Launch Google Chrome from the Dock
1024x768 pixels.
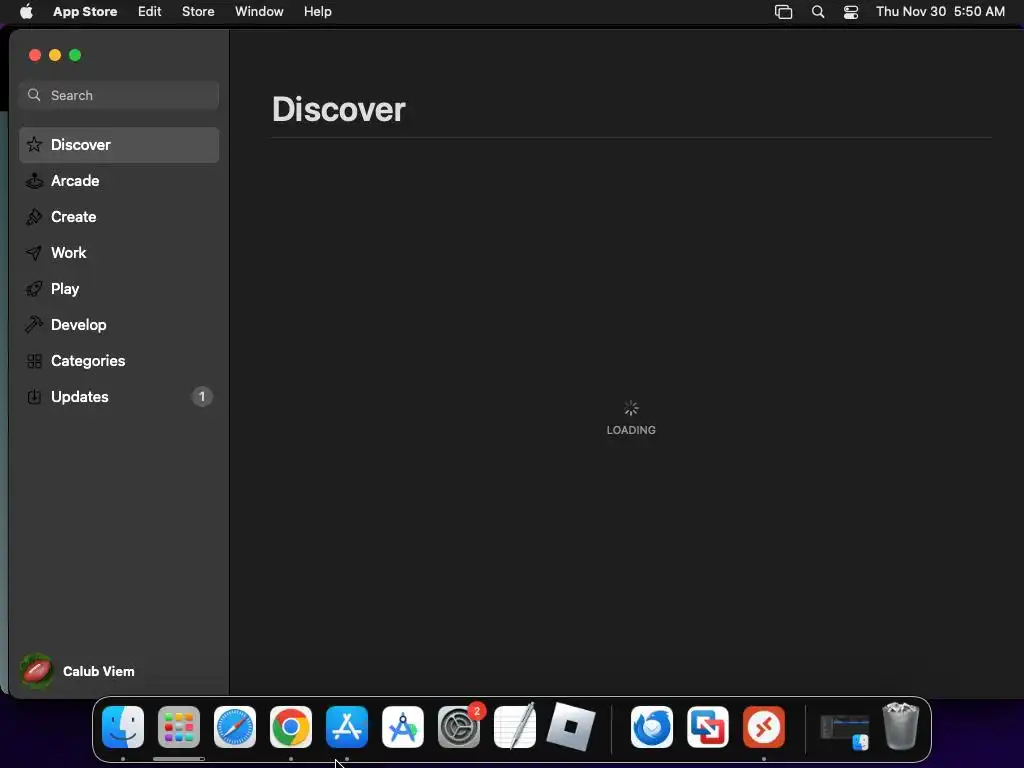pos(291,727)
